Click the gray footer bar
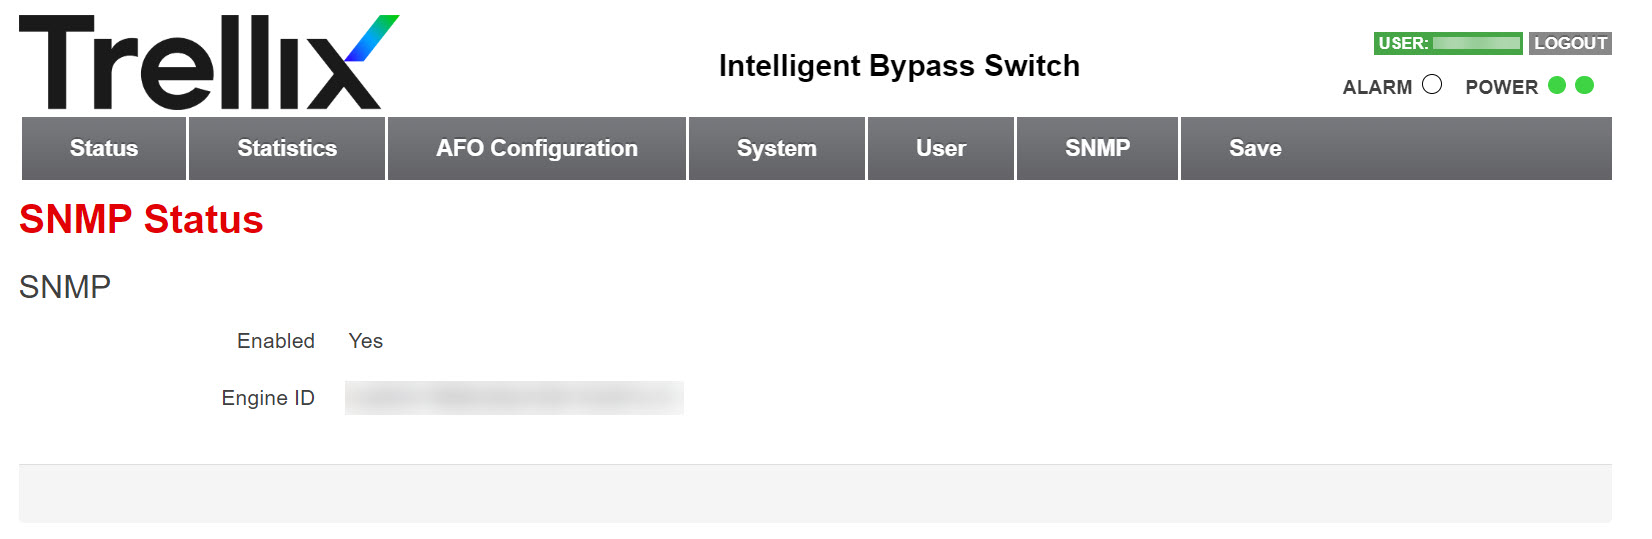The width and height of the screenshot is (1652, 539). (x=815, y=493)
